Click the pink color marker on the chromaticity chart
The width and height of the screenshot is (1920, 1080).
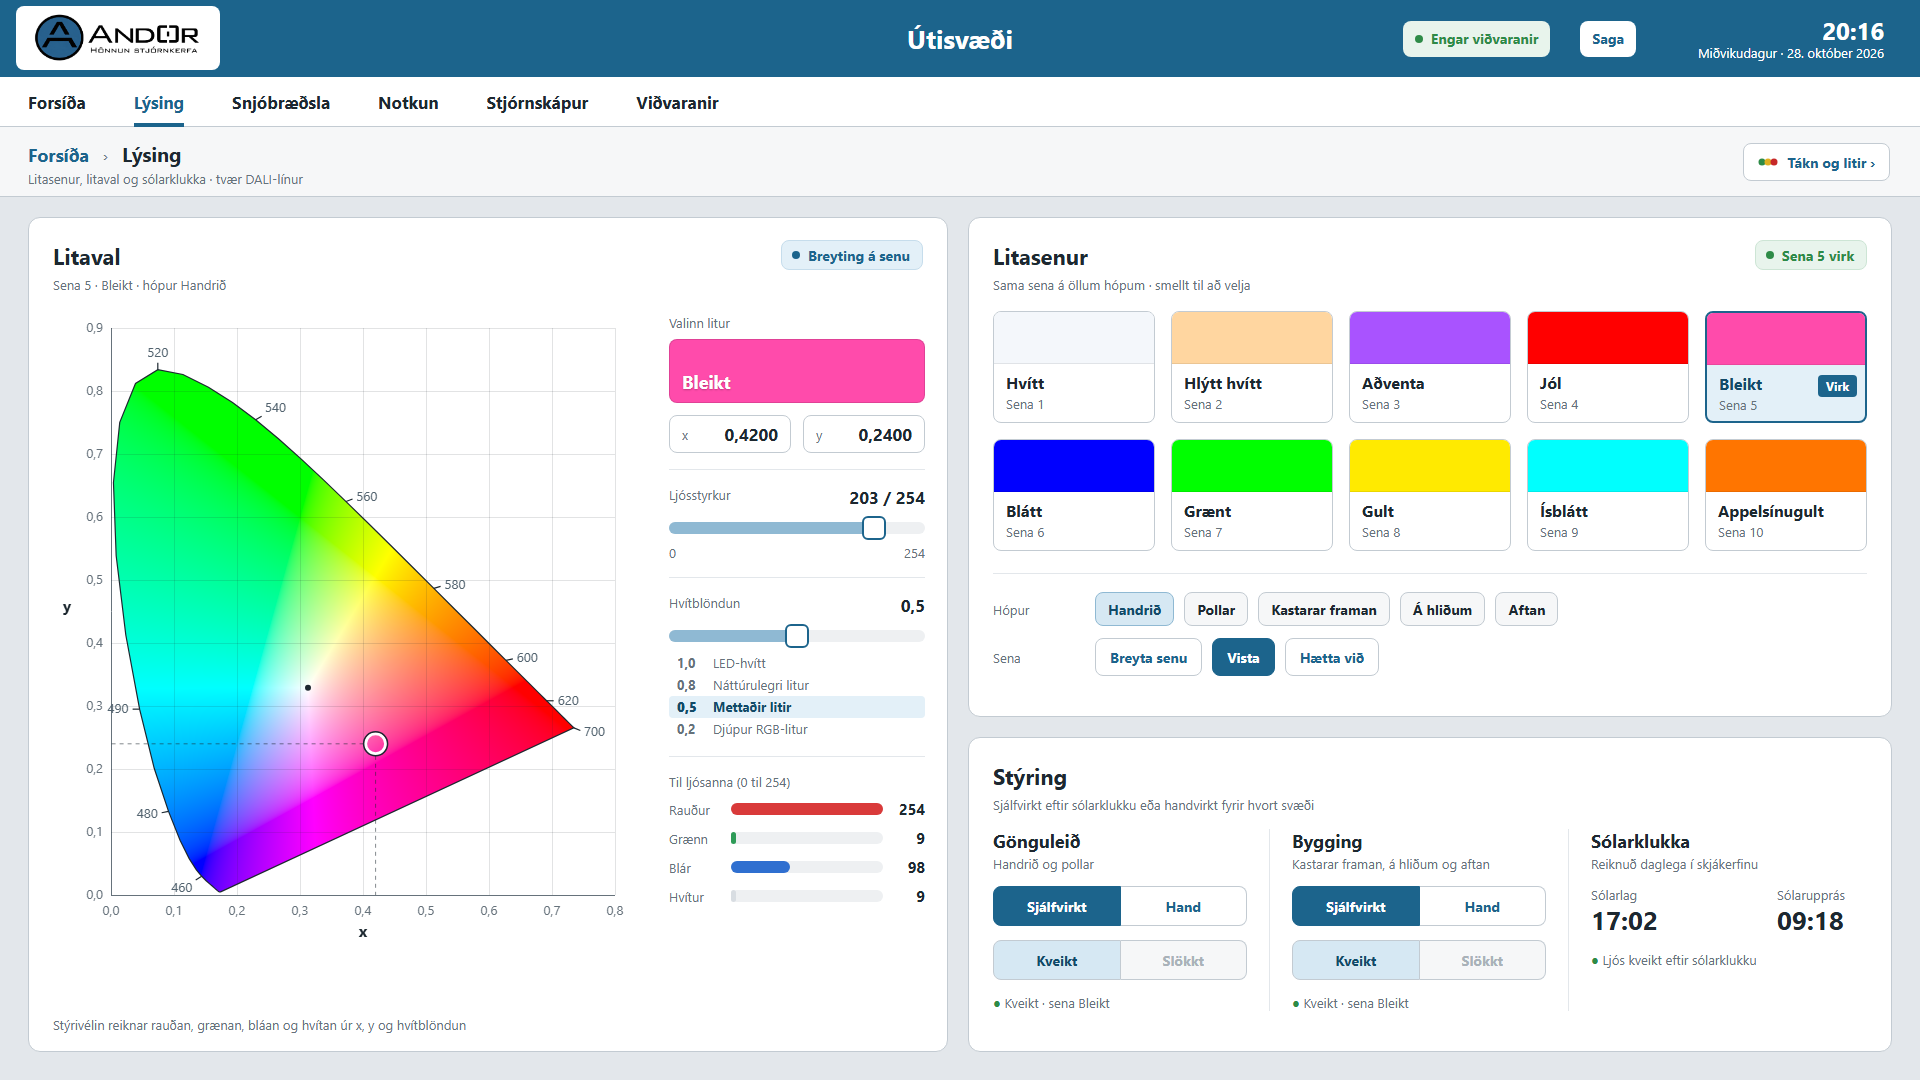pyautogui.click(x=375, y=743)
